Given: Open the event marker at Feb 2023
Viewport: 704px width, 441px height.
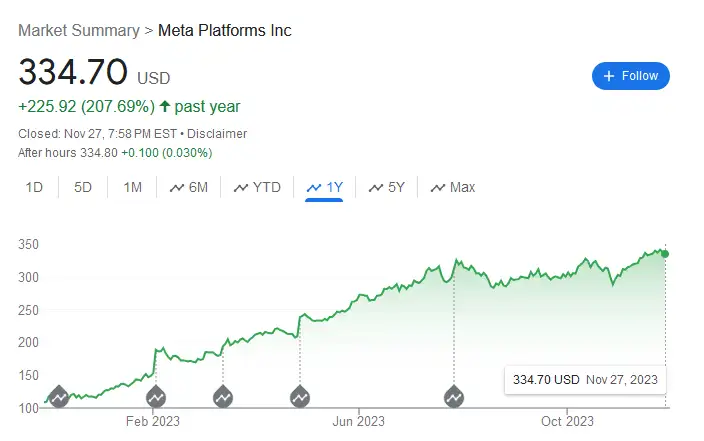Looking at the screenshot, I should [156, 397].
